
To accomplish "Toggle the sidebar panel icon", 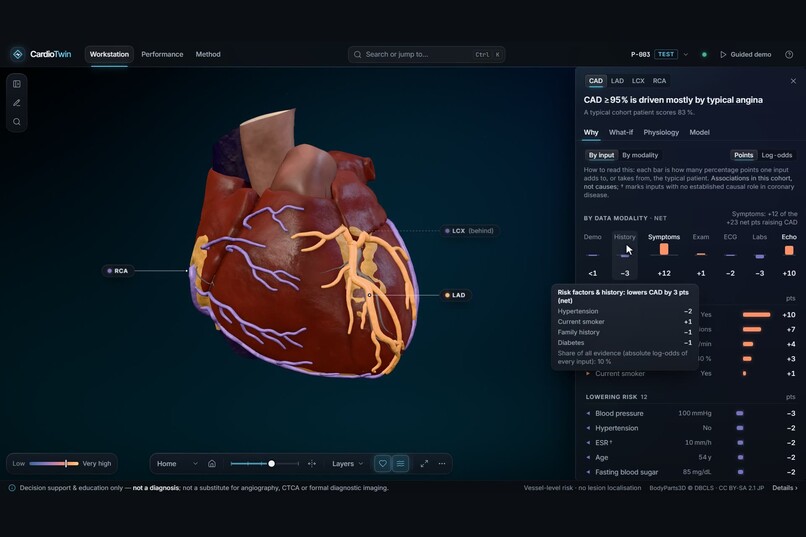I will point(17,84).
